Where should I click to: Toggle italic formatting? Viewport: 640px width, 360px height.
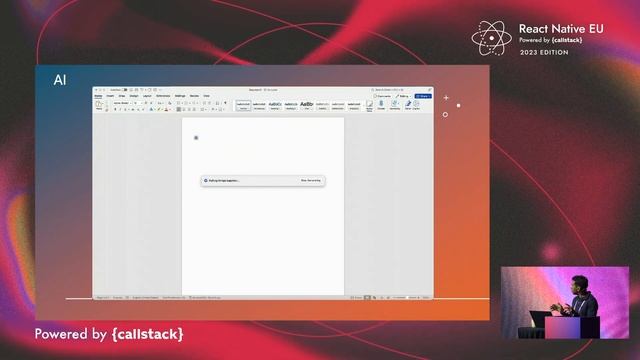pyautogui.click(x=120, y=109)
